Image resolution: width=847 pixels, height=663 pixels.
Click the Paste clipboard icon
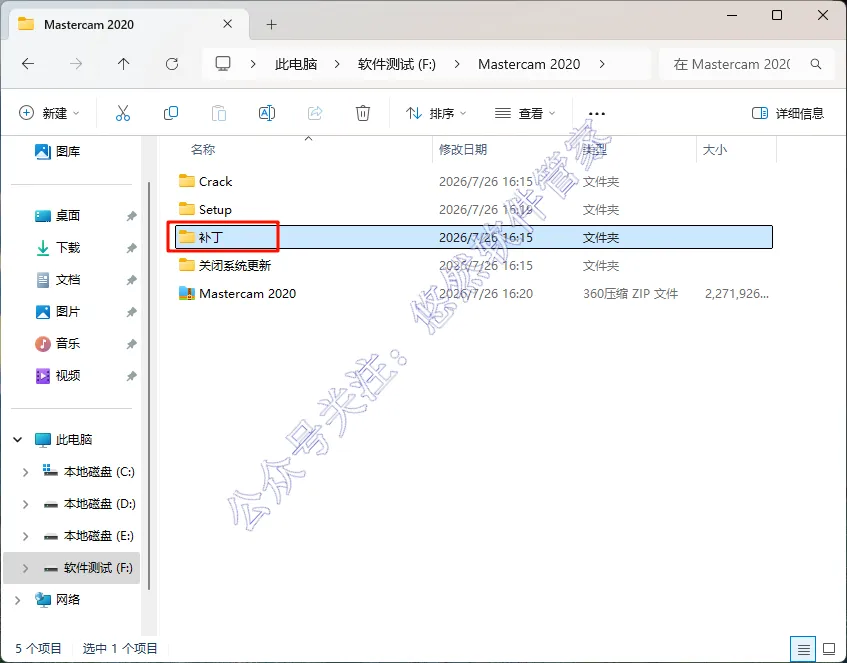pyautogui.click(x=219, y=113)
